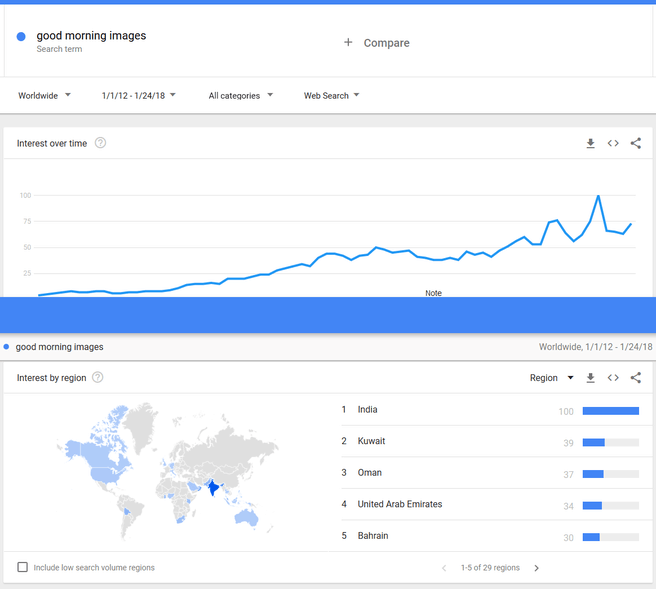Click the blue dot next to search term

click(x=21, y=37)
